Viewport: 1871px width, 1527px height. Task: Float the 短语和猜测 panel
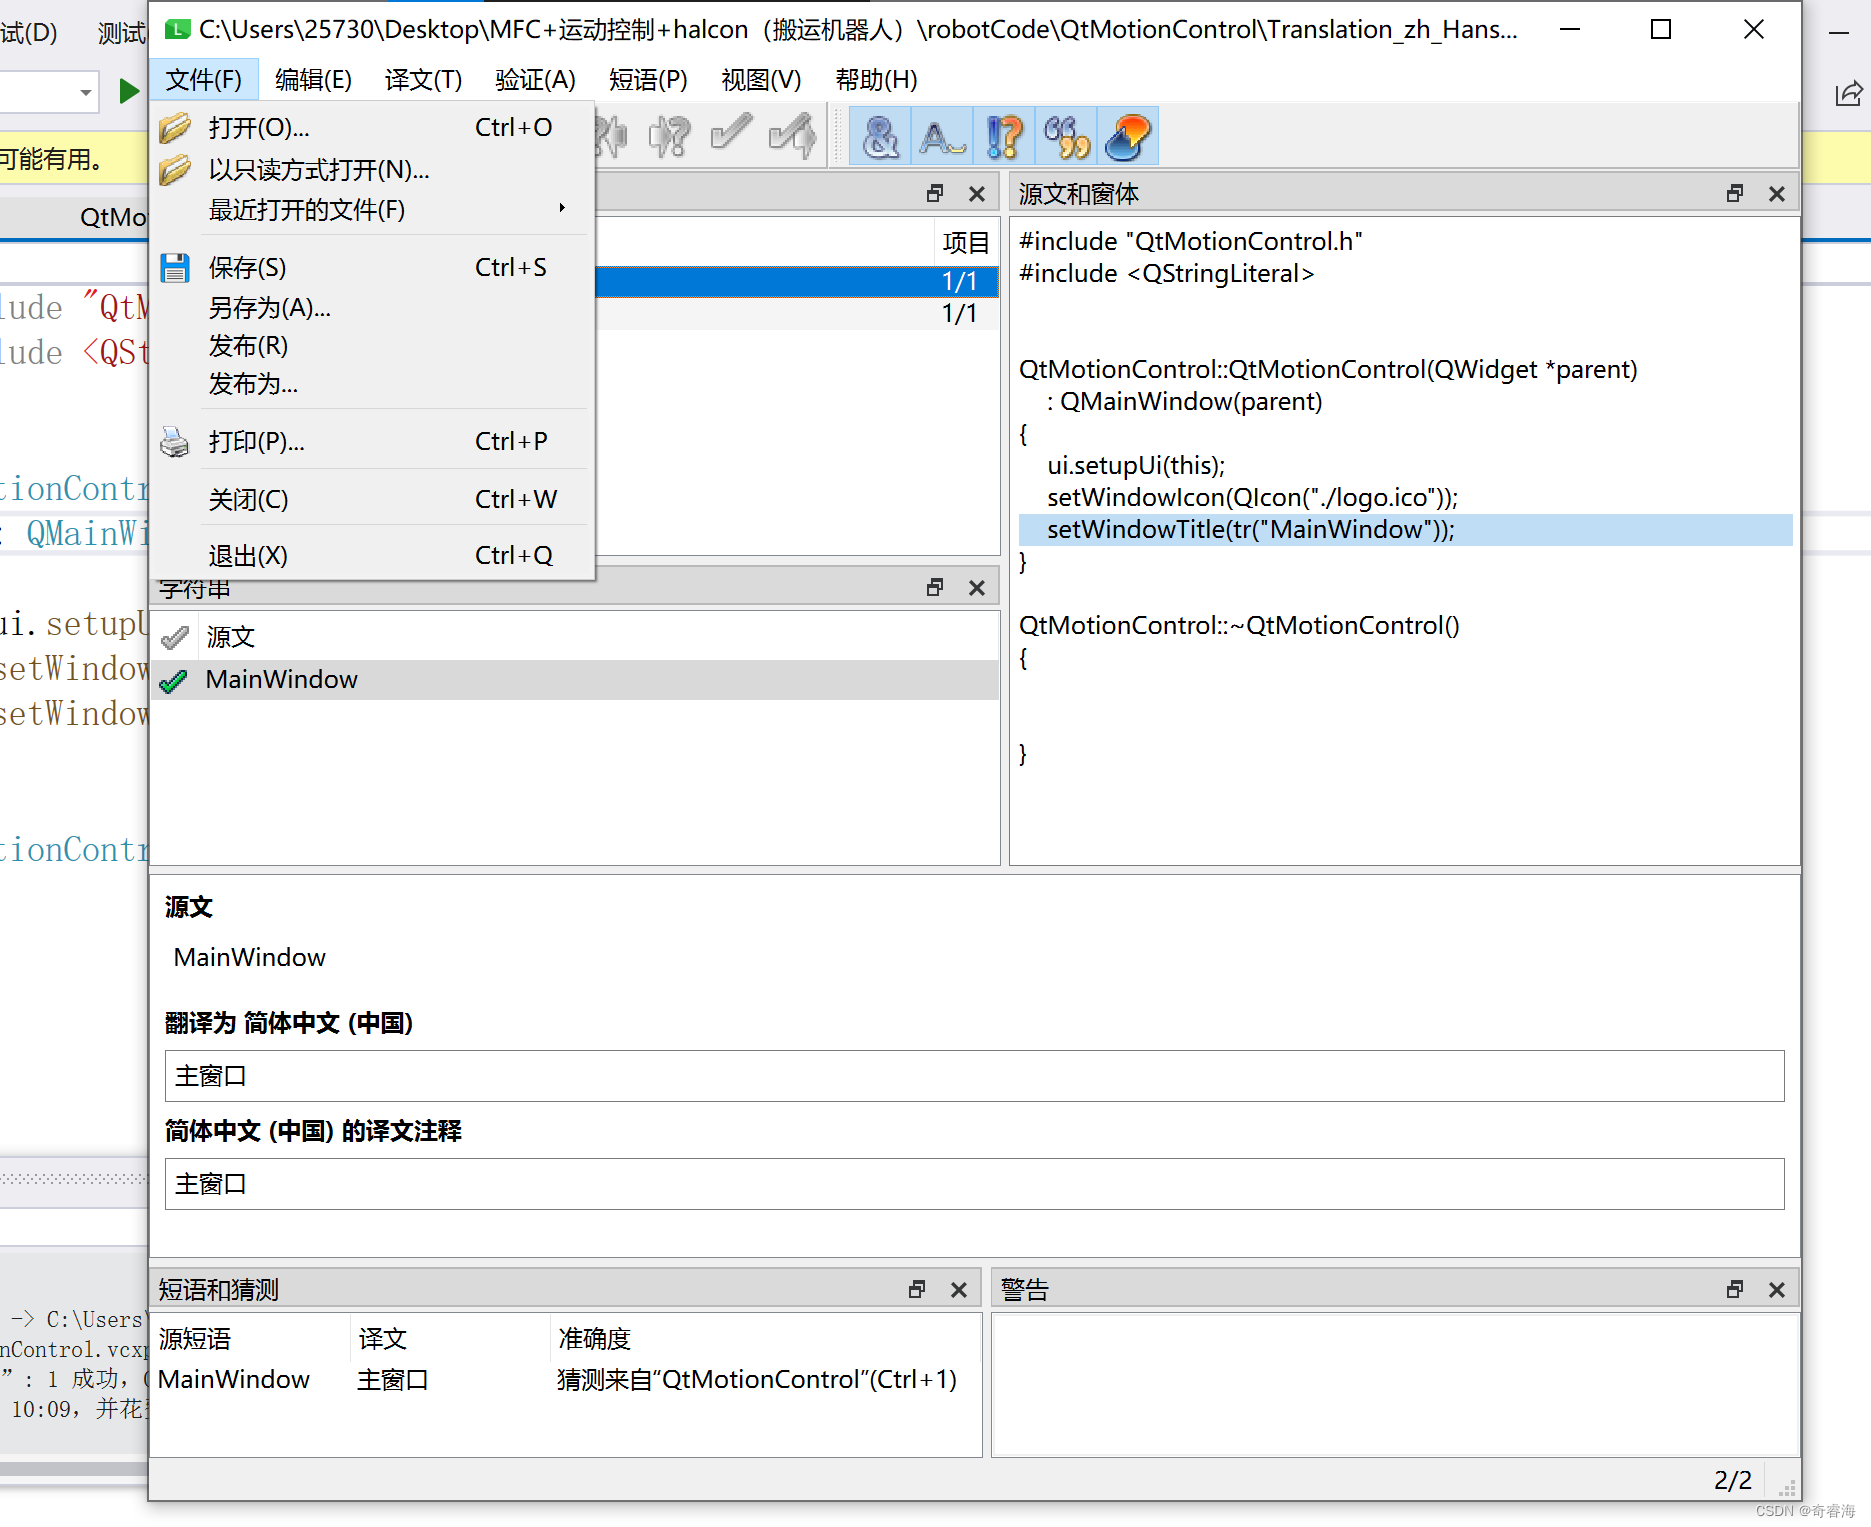917,1289
